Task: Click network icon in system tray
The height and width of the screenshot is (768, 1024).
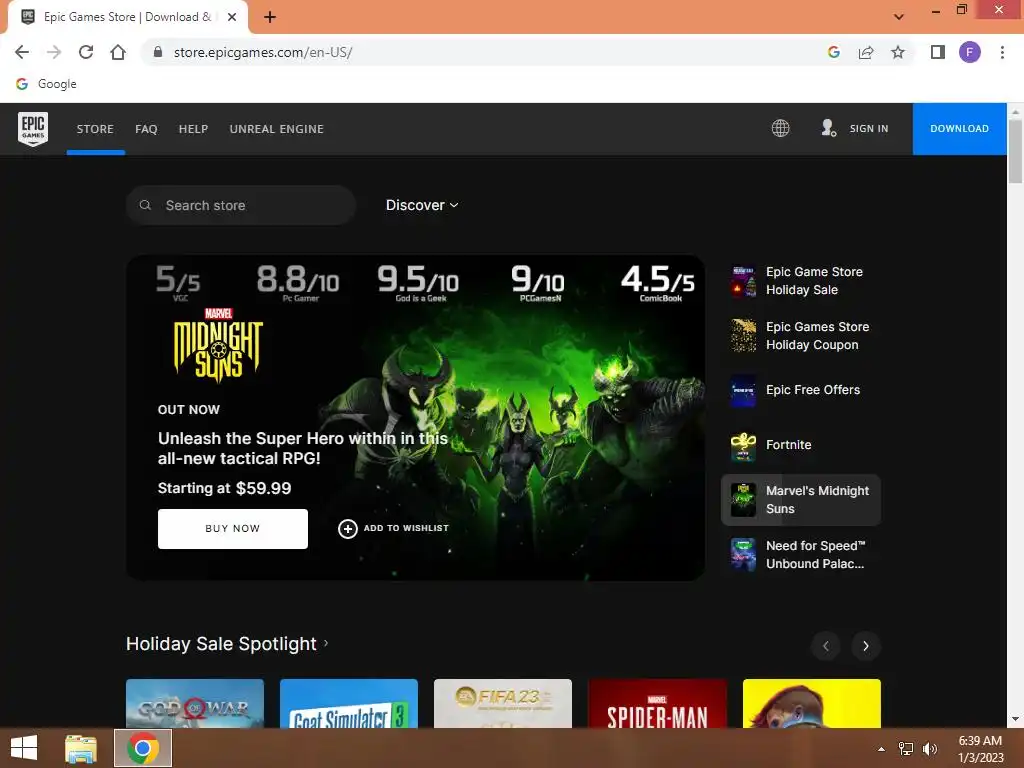Action: point(906,749)
